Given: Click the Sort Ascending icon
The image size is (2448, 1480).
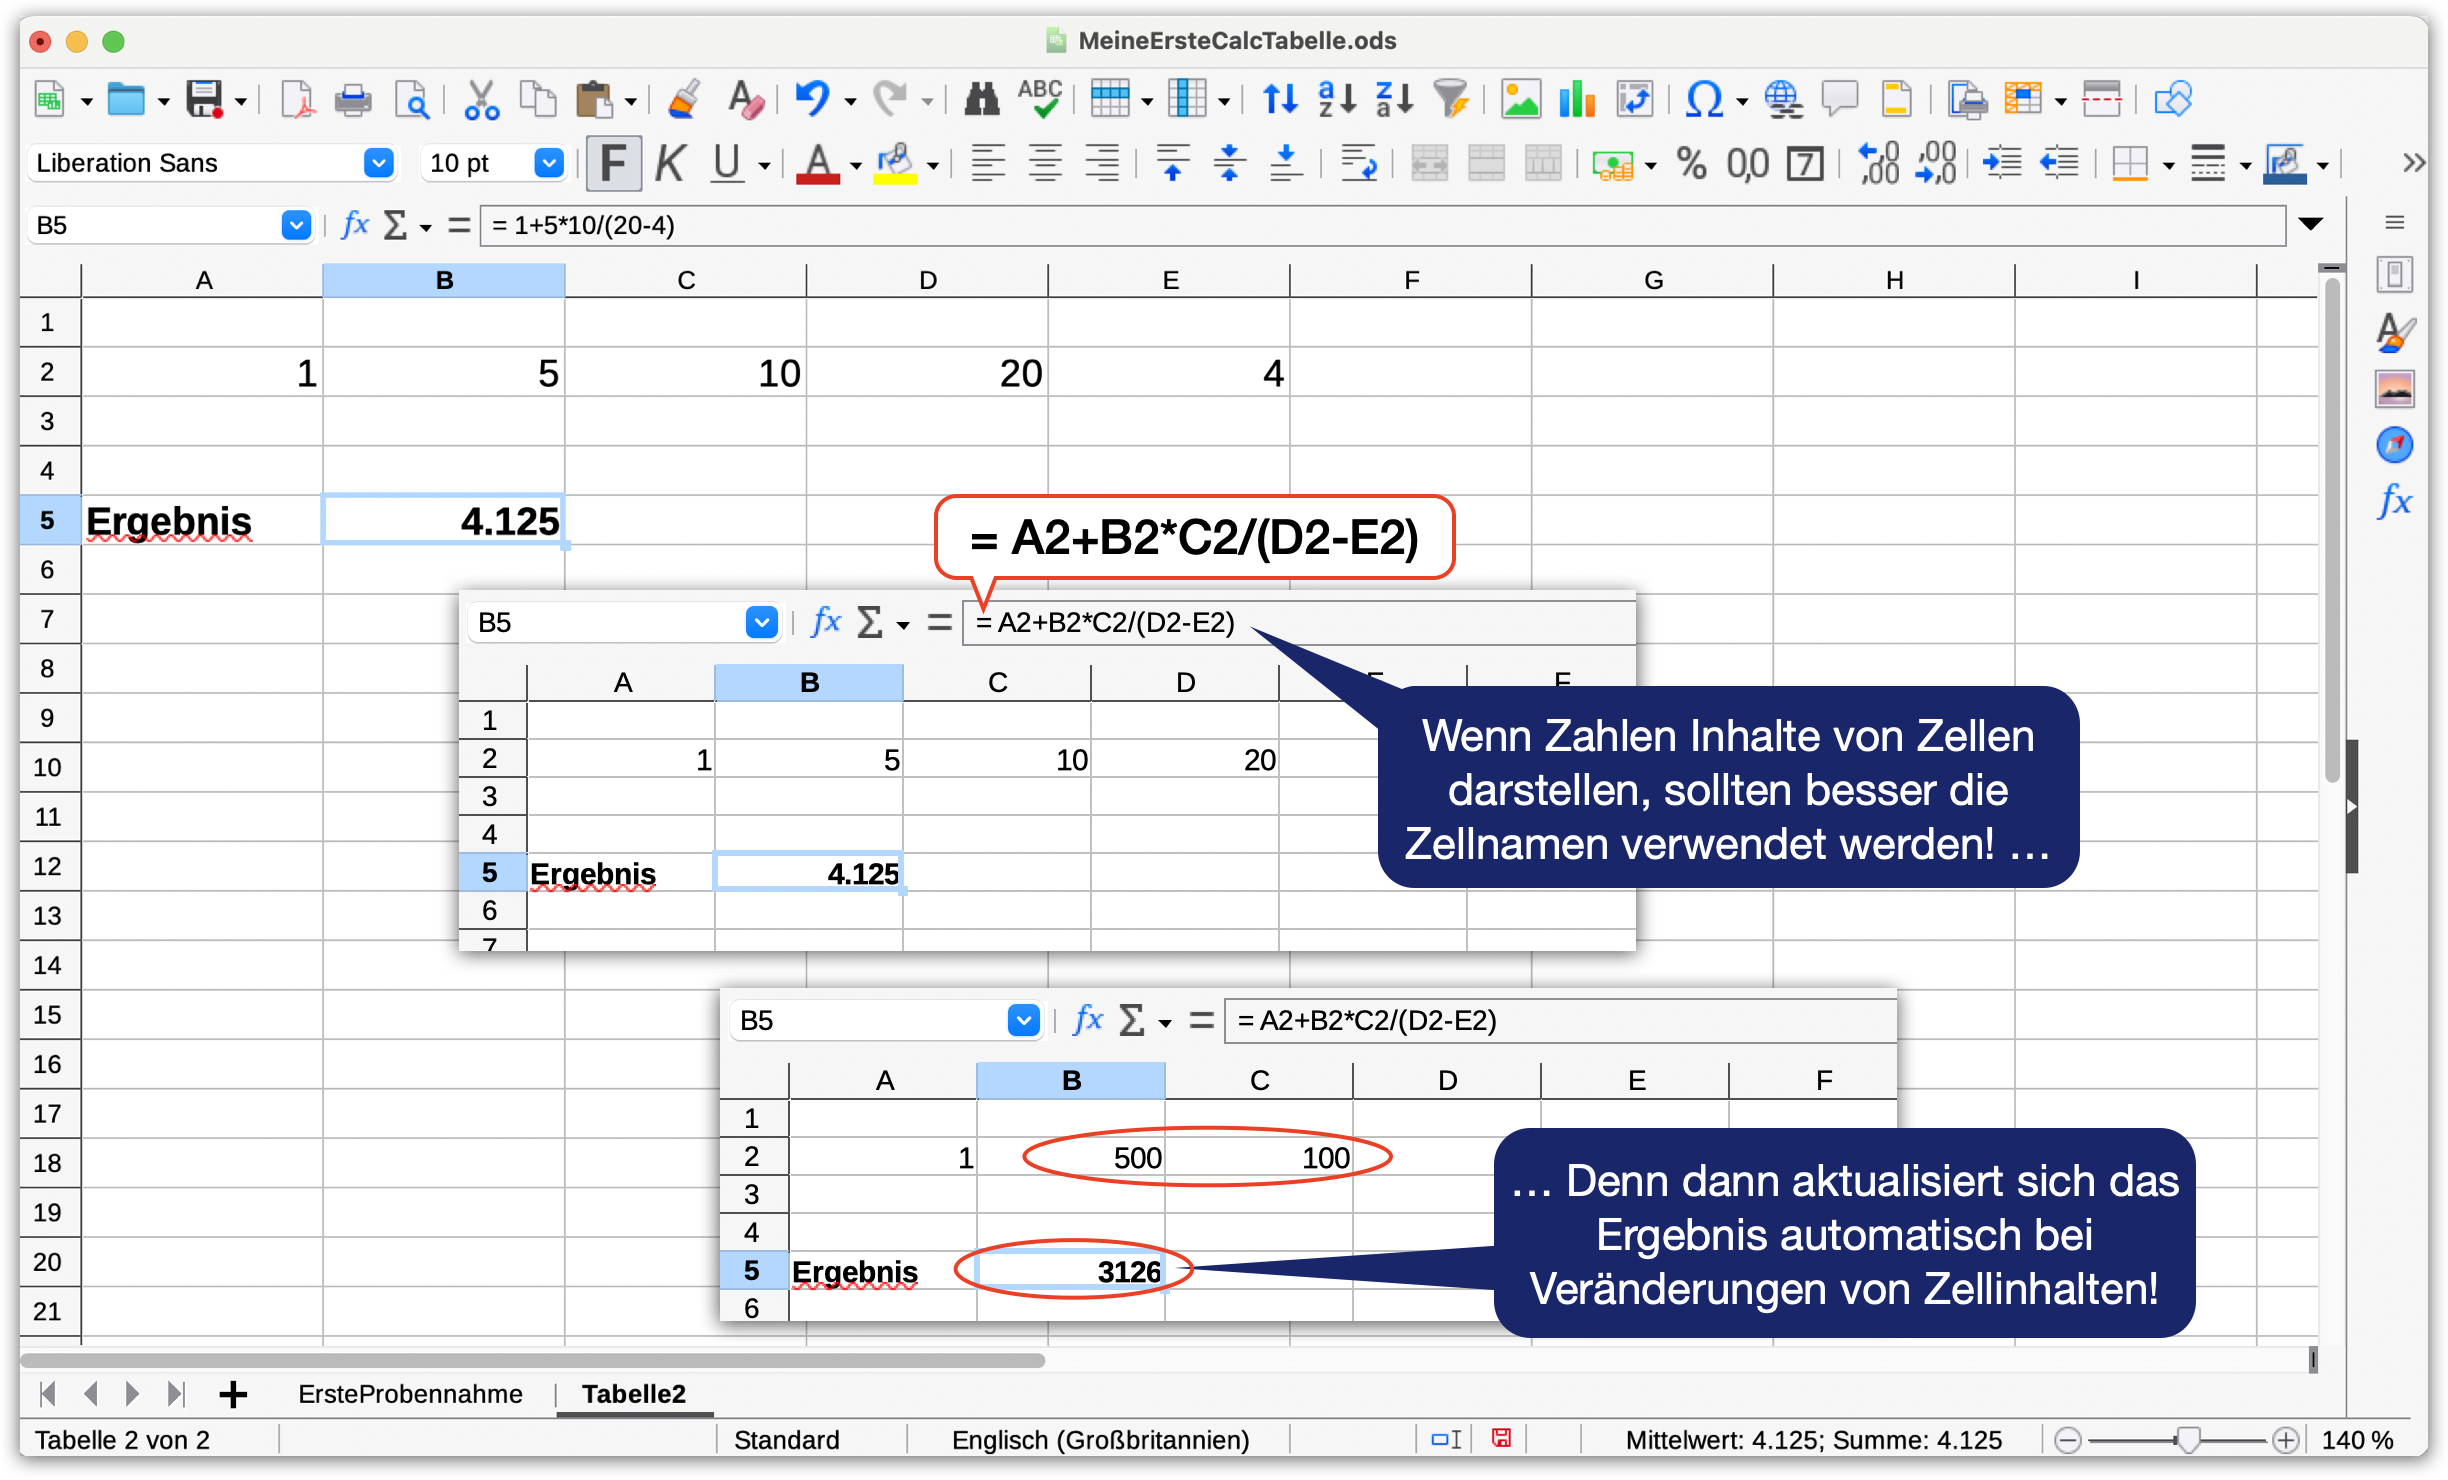Looking at the screenshot, I should pyautogui.click(x=1336, y=100).
